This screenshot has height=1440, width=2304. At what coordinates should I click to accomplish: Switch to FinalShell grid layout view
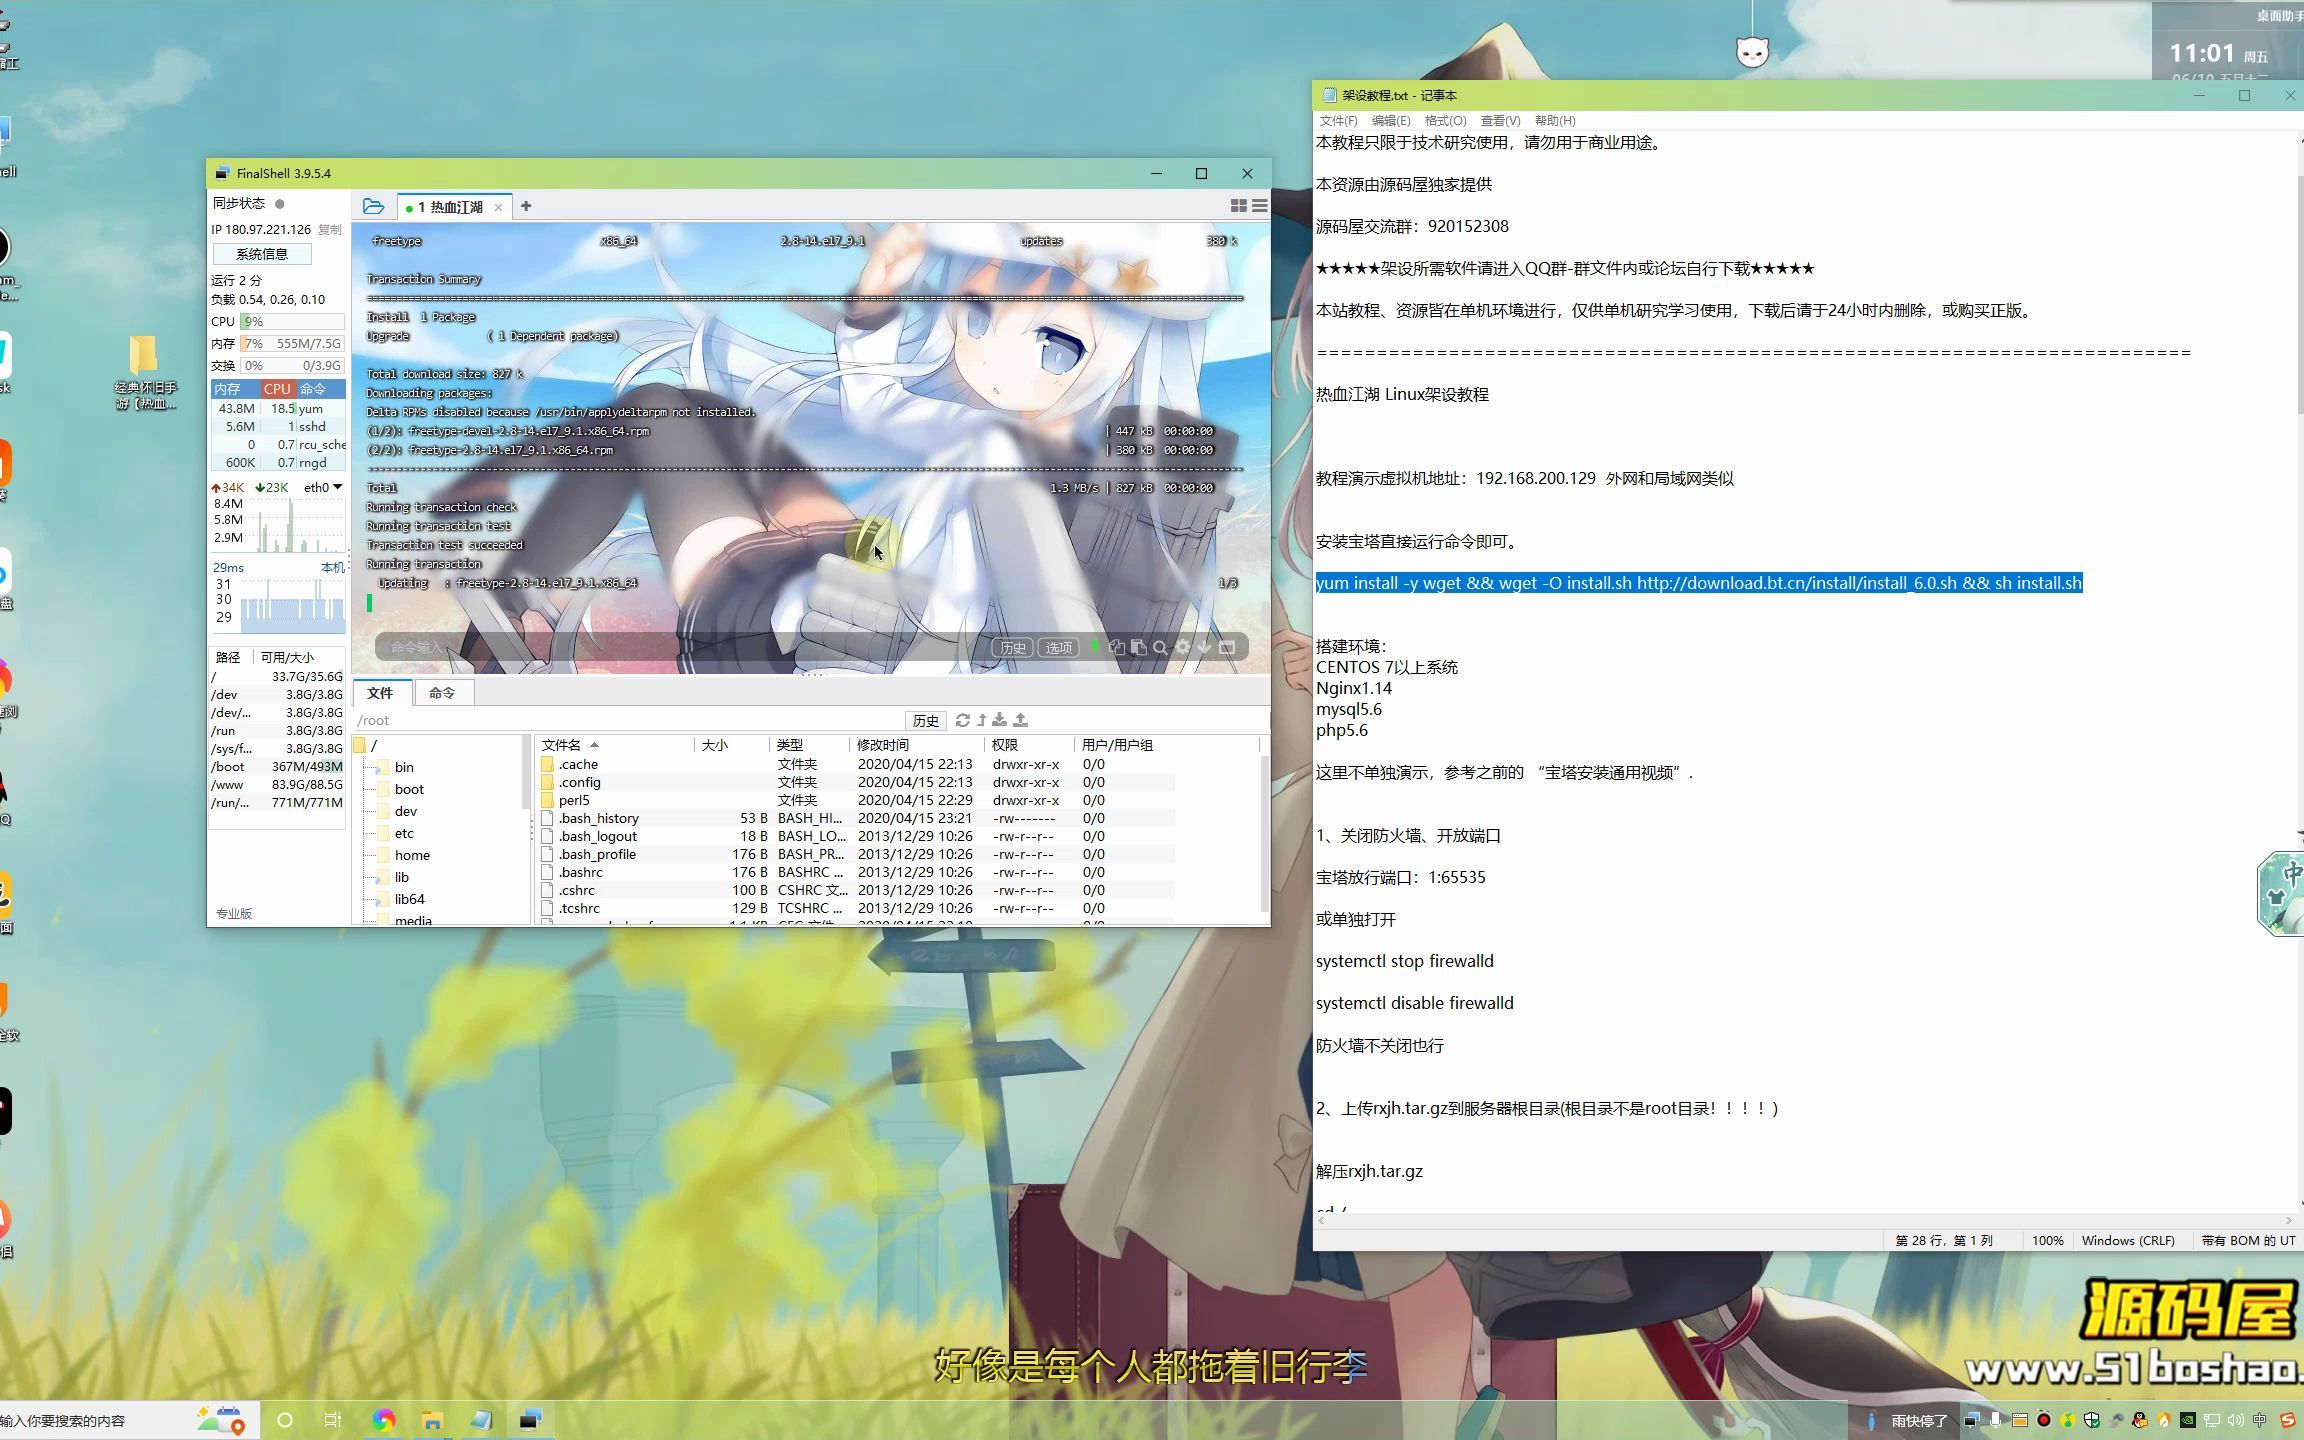[1238, 205]
